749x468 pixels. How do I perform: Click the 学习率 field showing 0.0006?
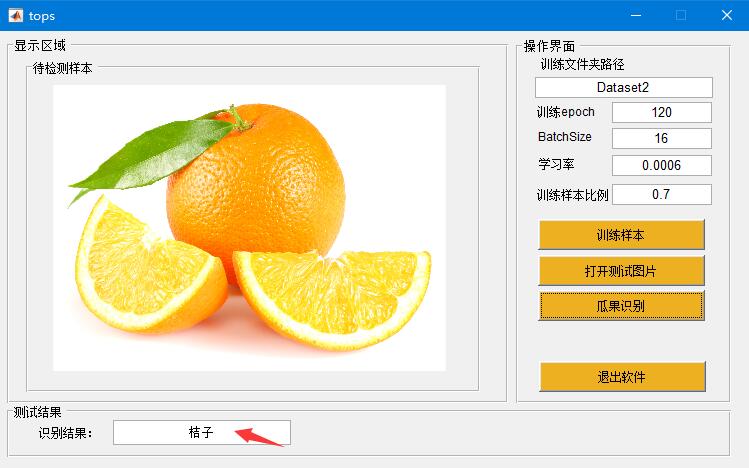point(662,165)
